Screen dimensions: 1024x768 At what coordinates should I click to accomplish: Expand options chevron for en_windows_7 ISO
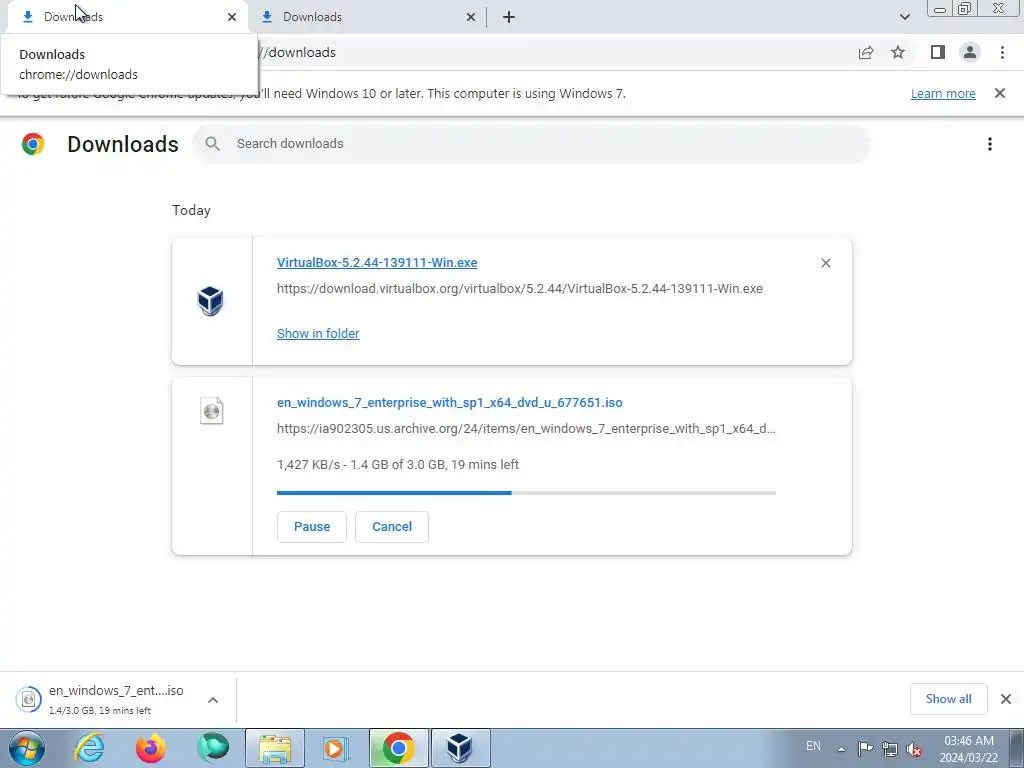(213, 700)
